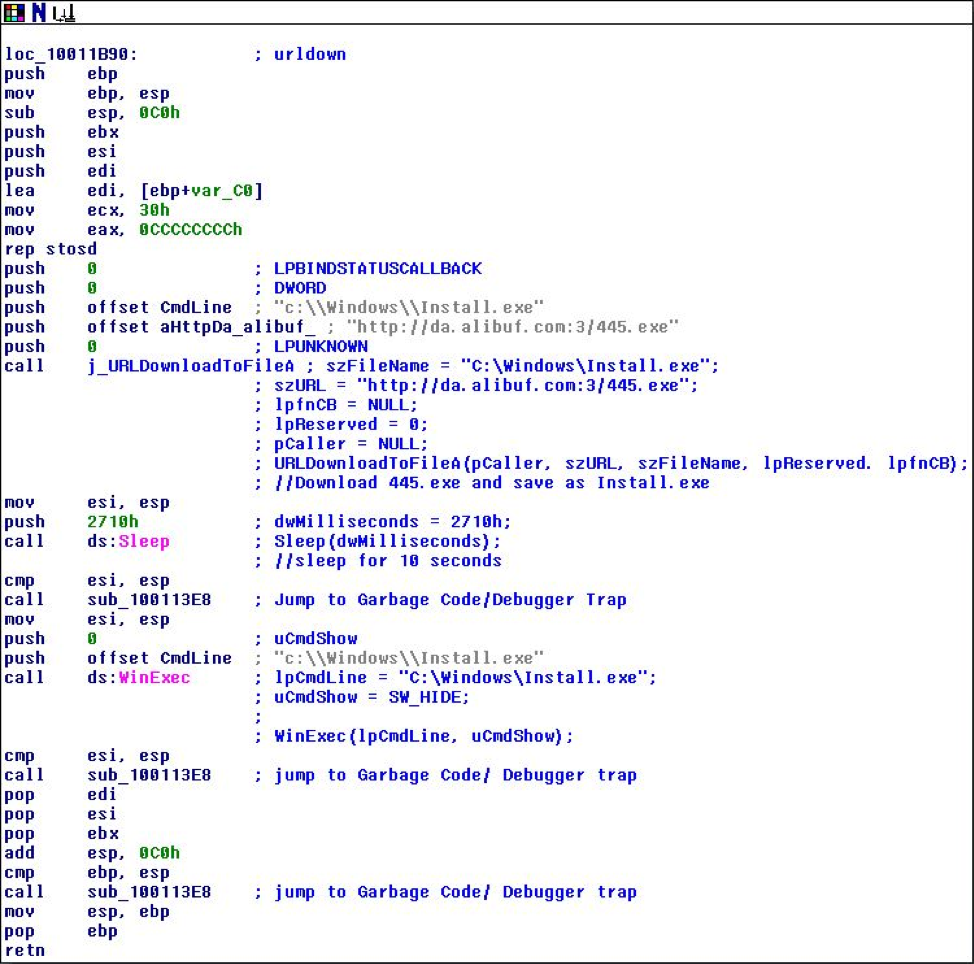
Task: Click the 'rep stosd' instruction
Action: click(50, 249)
